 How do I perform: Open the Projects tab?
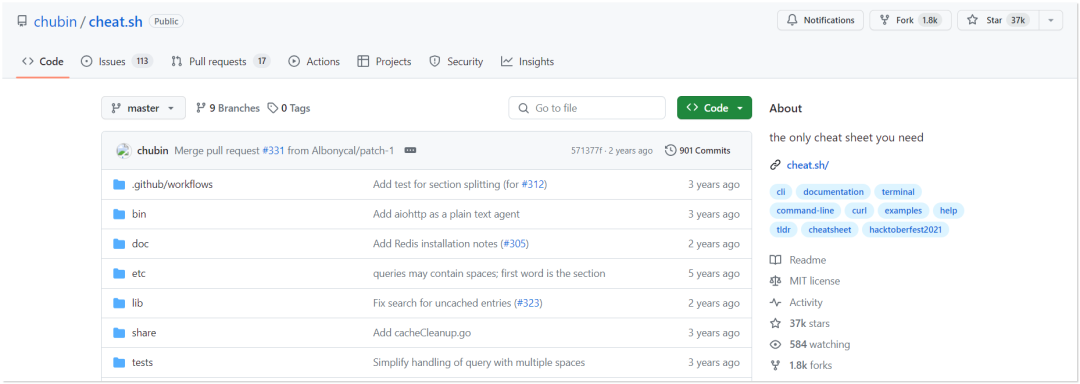click(x=384, y=61)
